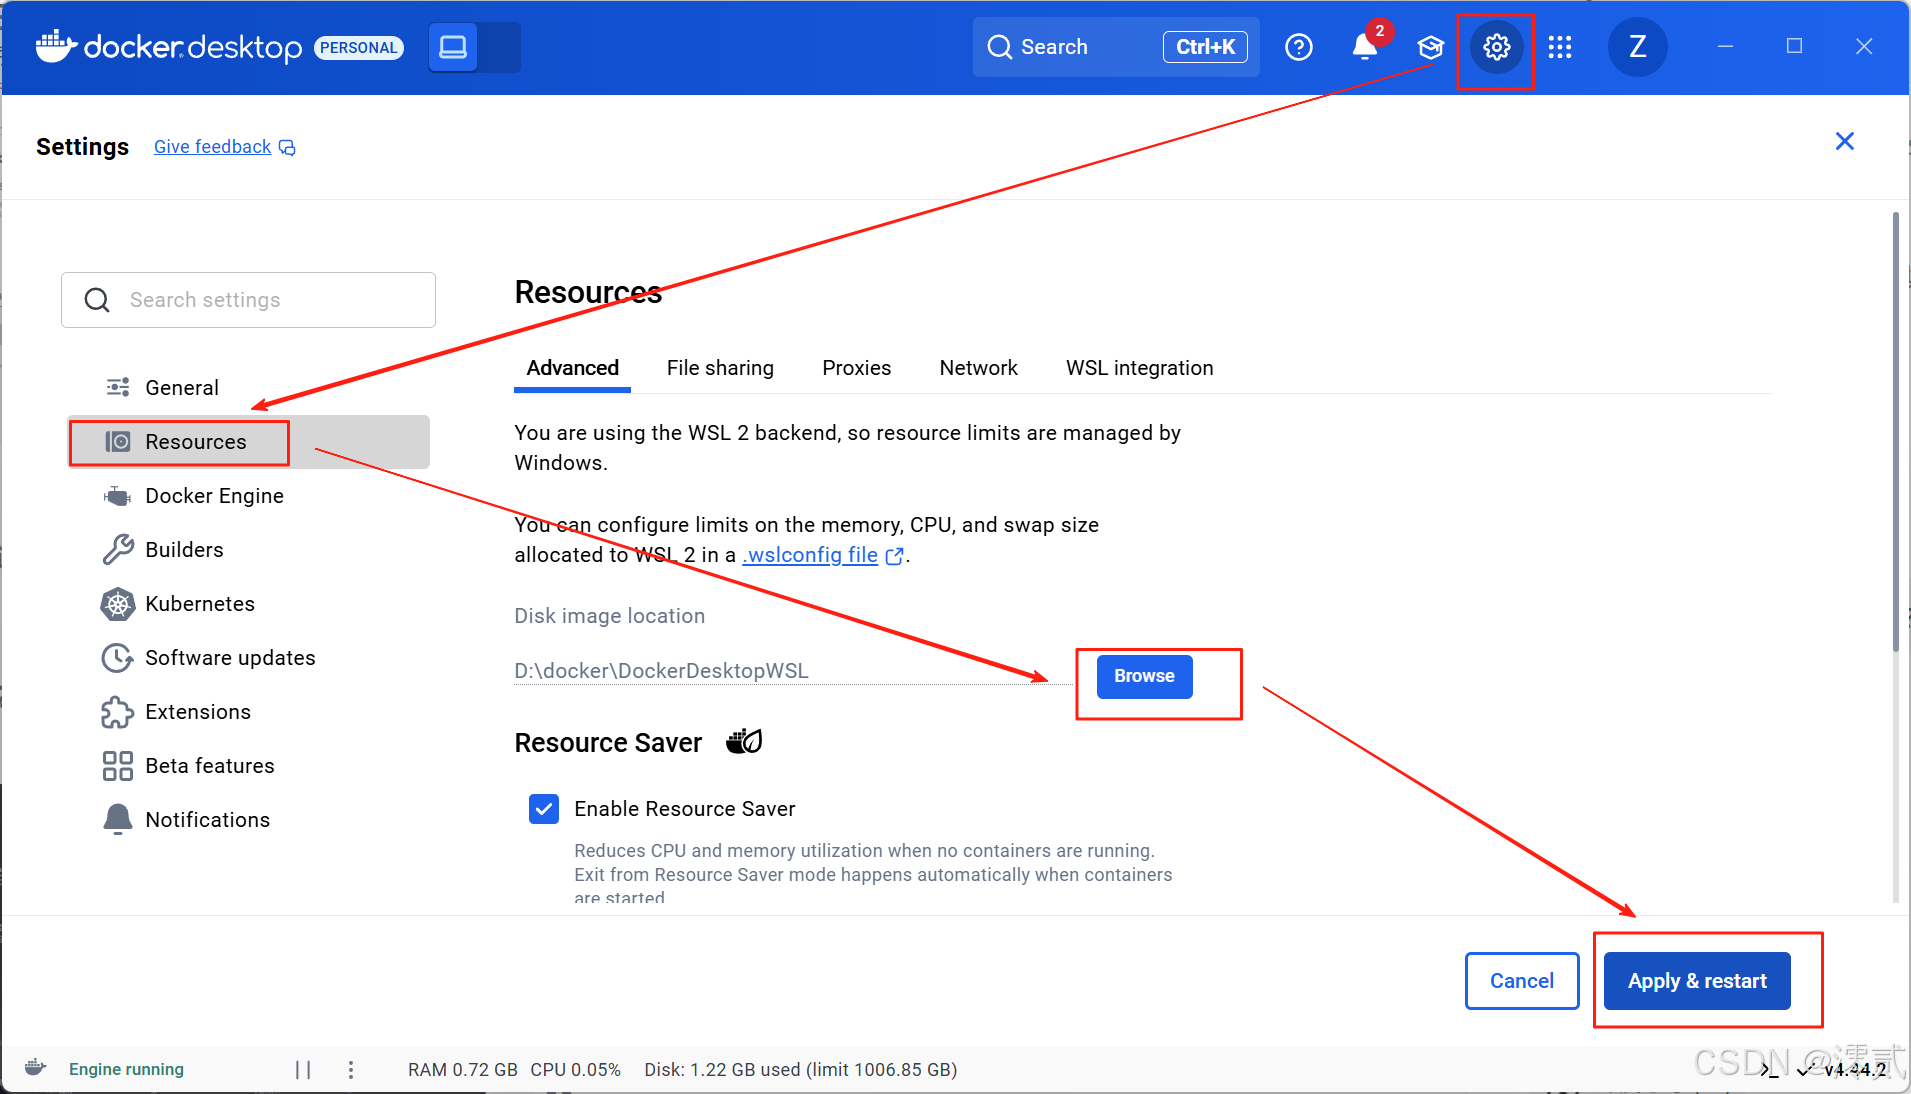Screen dimensions: 1911x1094
Task: Focus the Search settings field
Action: 248,300
